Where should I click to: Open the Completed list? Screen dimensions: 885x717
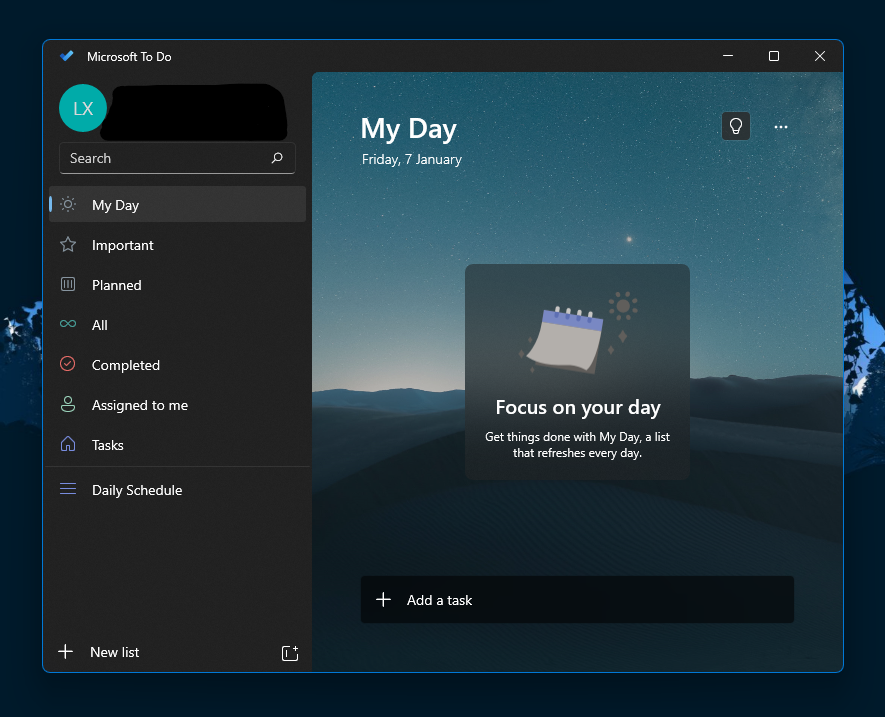coord(177,365)
